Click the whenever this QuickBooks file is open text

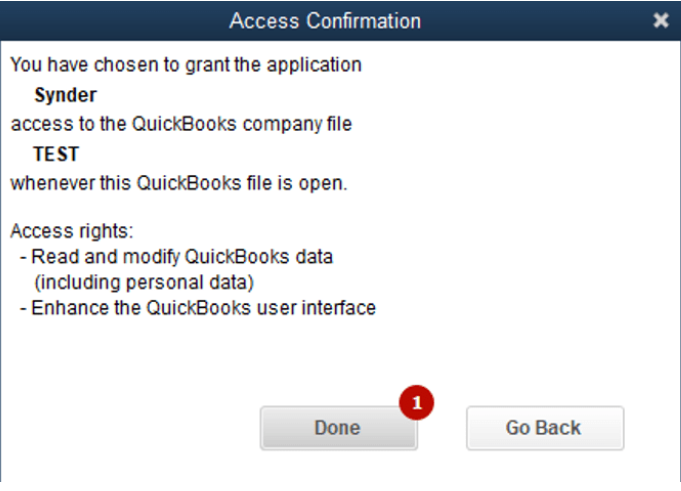[179, 183]
